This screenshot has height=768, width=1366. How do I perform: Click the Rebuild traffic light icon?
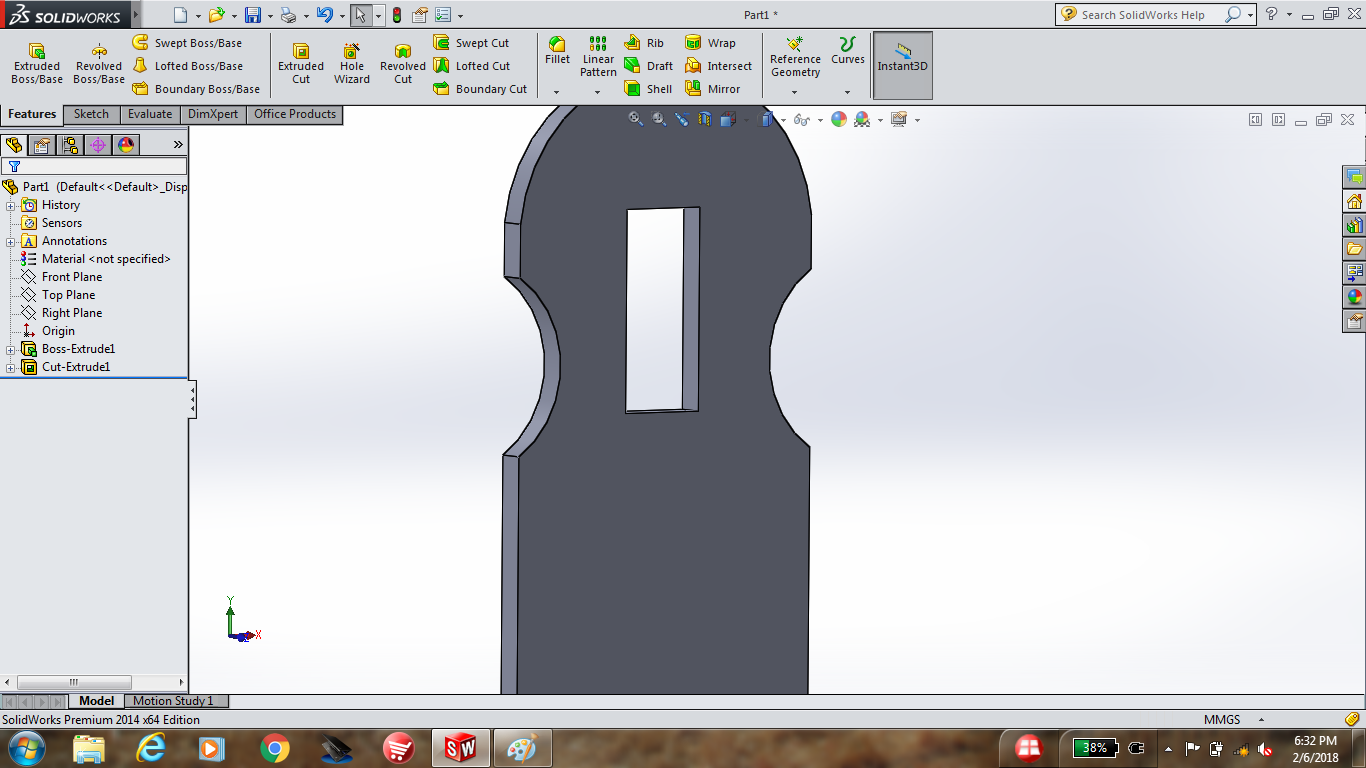point(397,15)
